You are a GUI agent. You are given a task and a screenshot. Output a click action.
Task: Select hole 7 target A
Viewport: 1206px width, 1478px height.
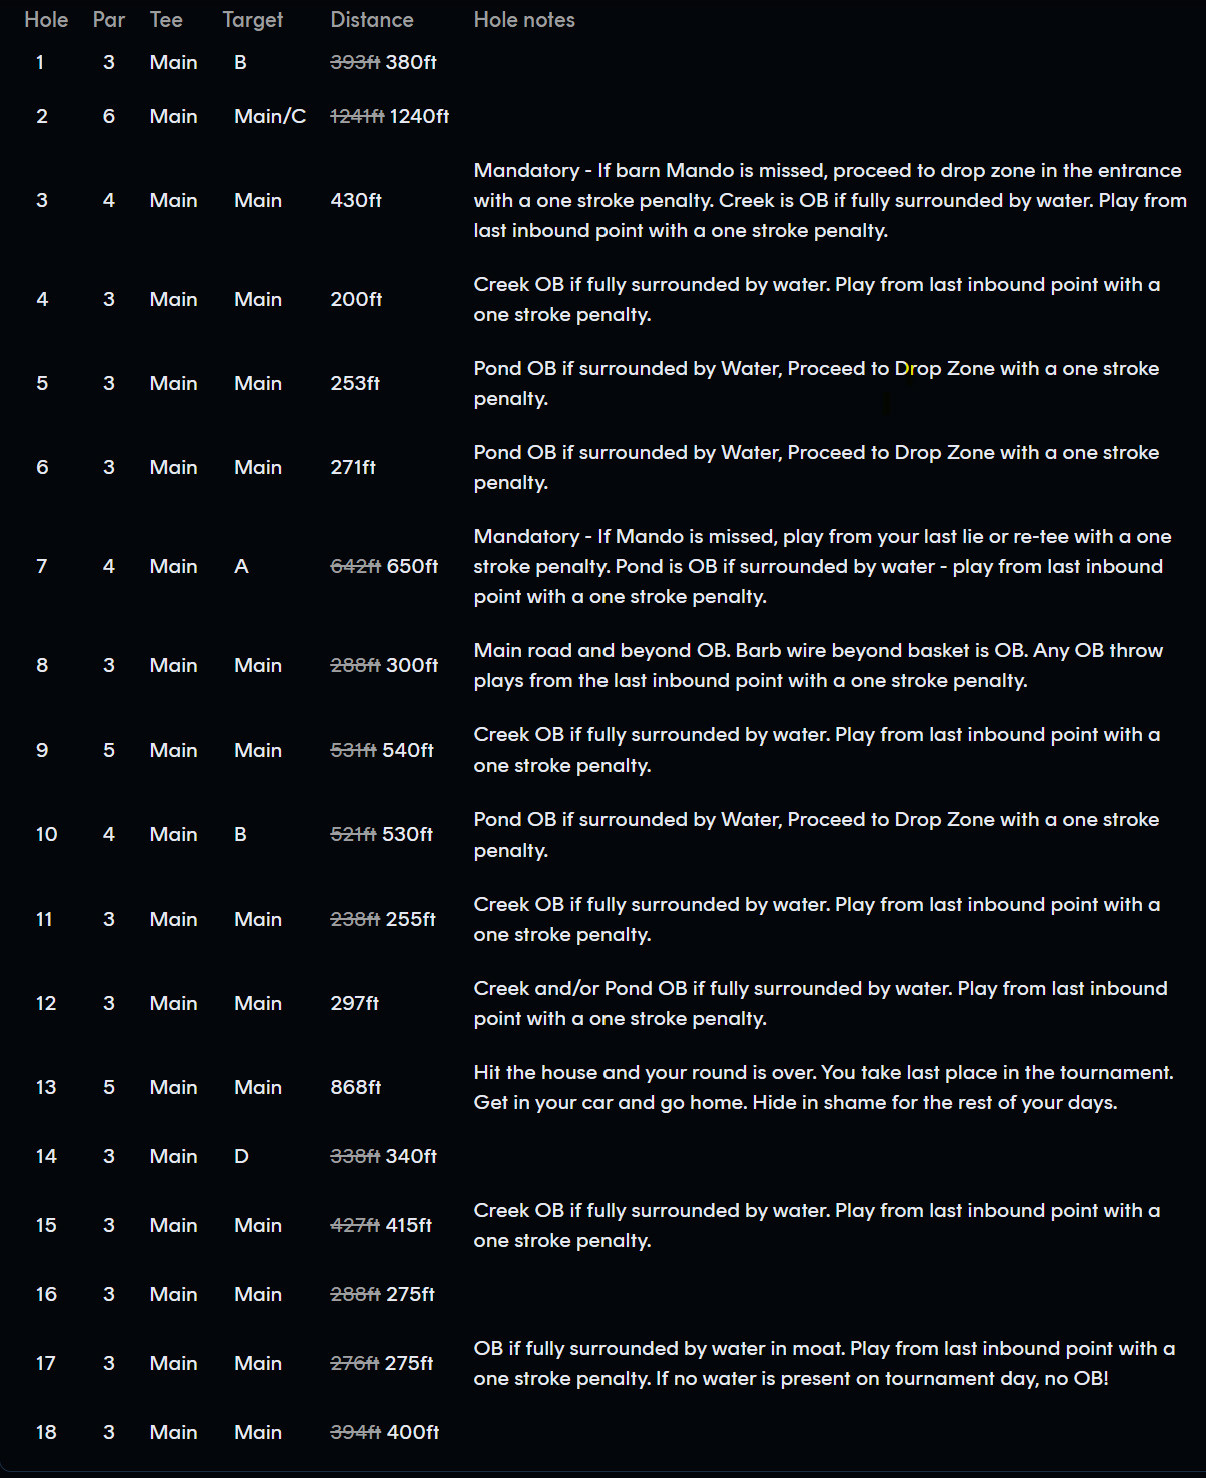tap(241, 566)
